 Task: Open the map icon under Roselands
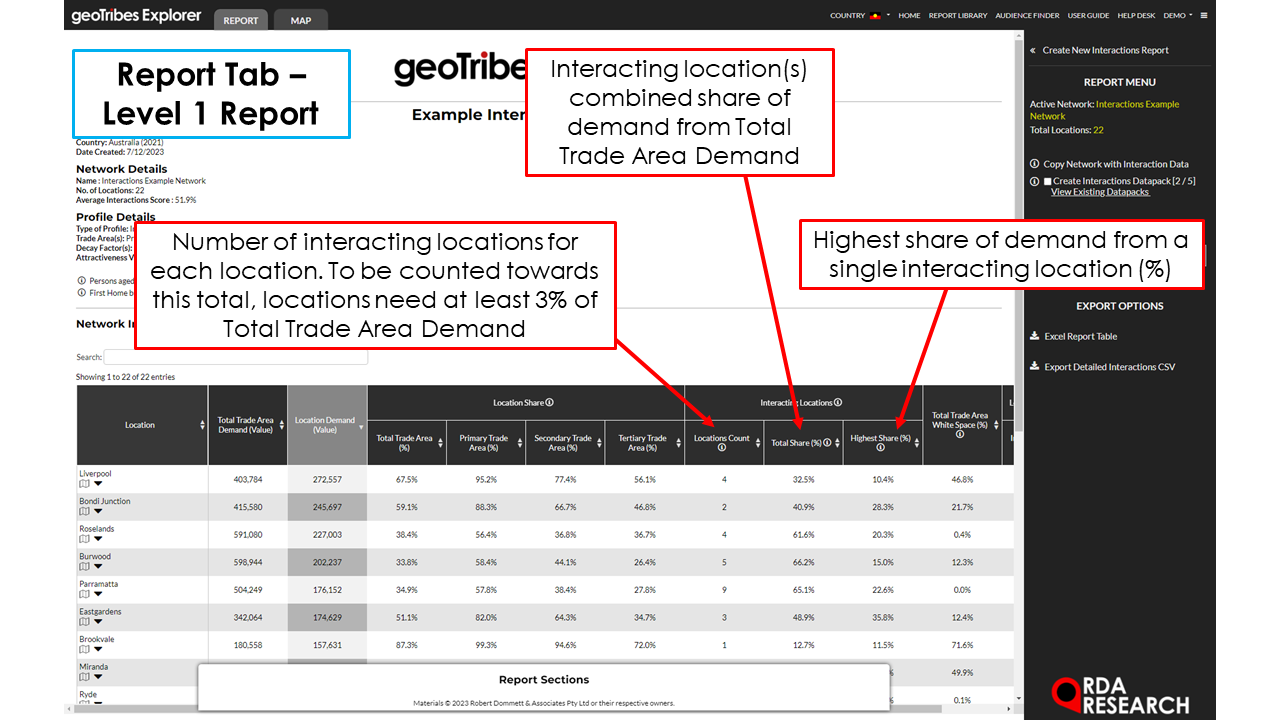(84, 539)
